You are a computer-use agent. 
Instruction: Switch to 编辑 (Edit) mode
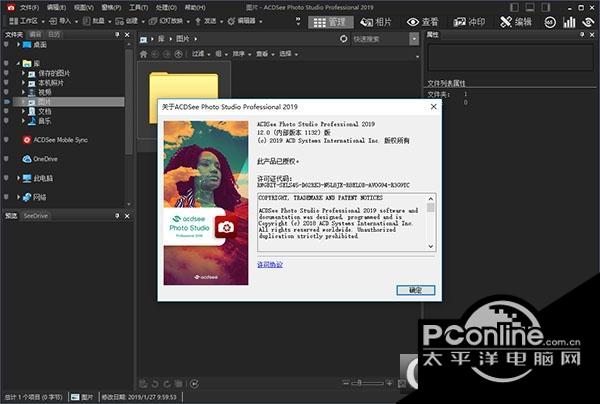pos(515,22)
